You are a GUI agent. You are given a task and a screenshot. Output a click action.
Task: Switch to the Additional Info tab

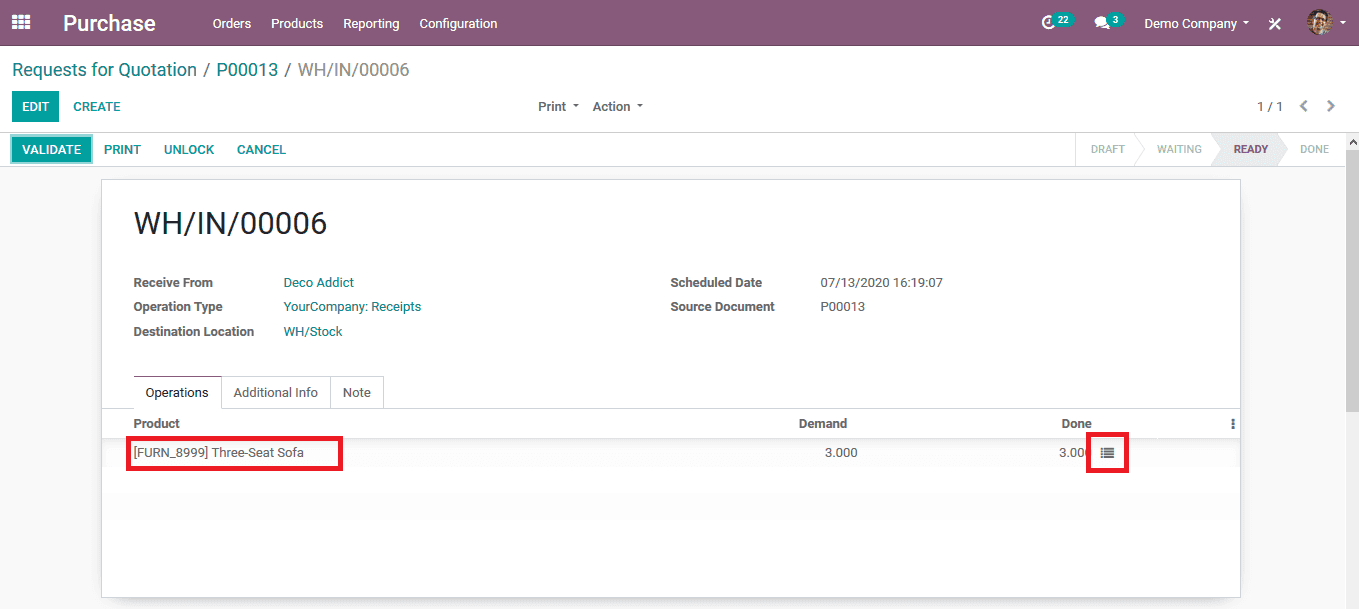[276, 393]
